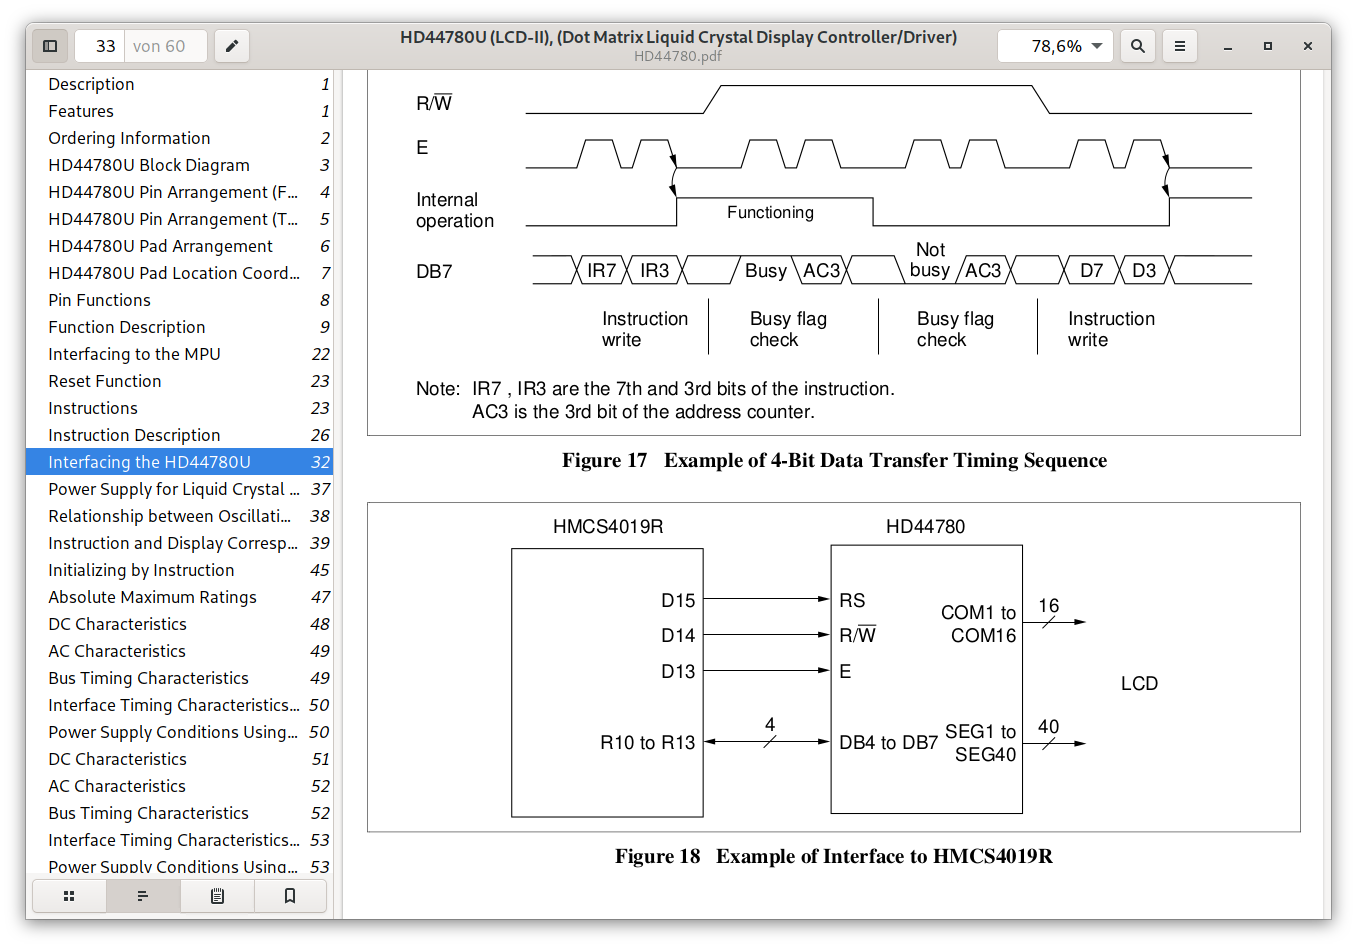
Task: Minimize the document viewer window
Action: pyautogui.click(x=1227, y=46)
